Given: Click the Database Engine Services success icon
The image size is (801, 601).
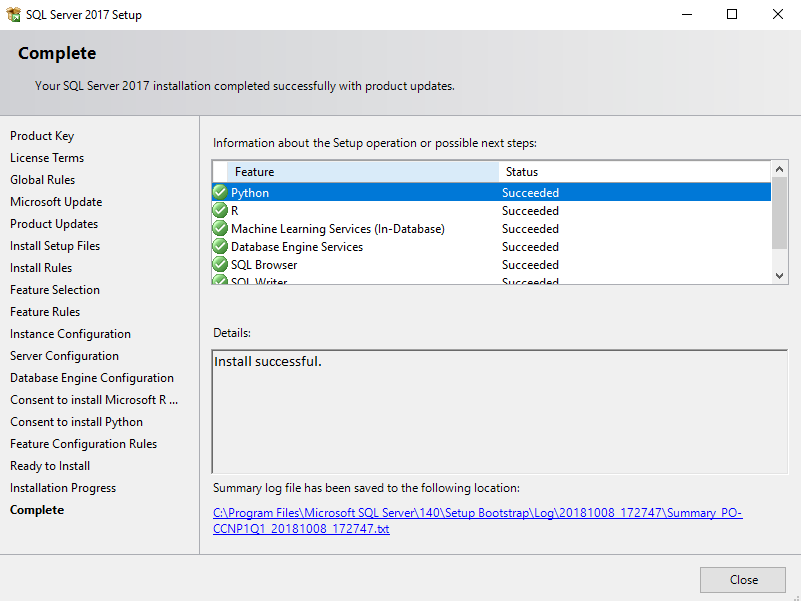Looking at the screenshot, I should (220, 247).
